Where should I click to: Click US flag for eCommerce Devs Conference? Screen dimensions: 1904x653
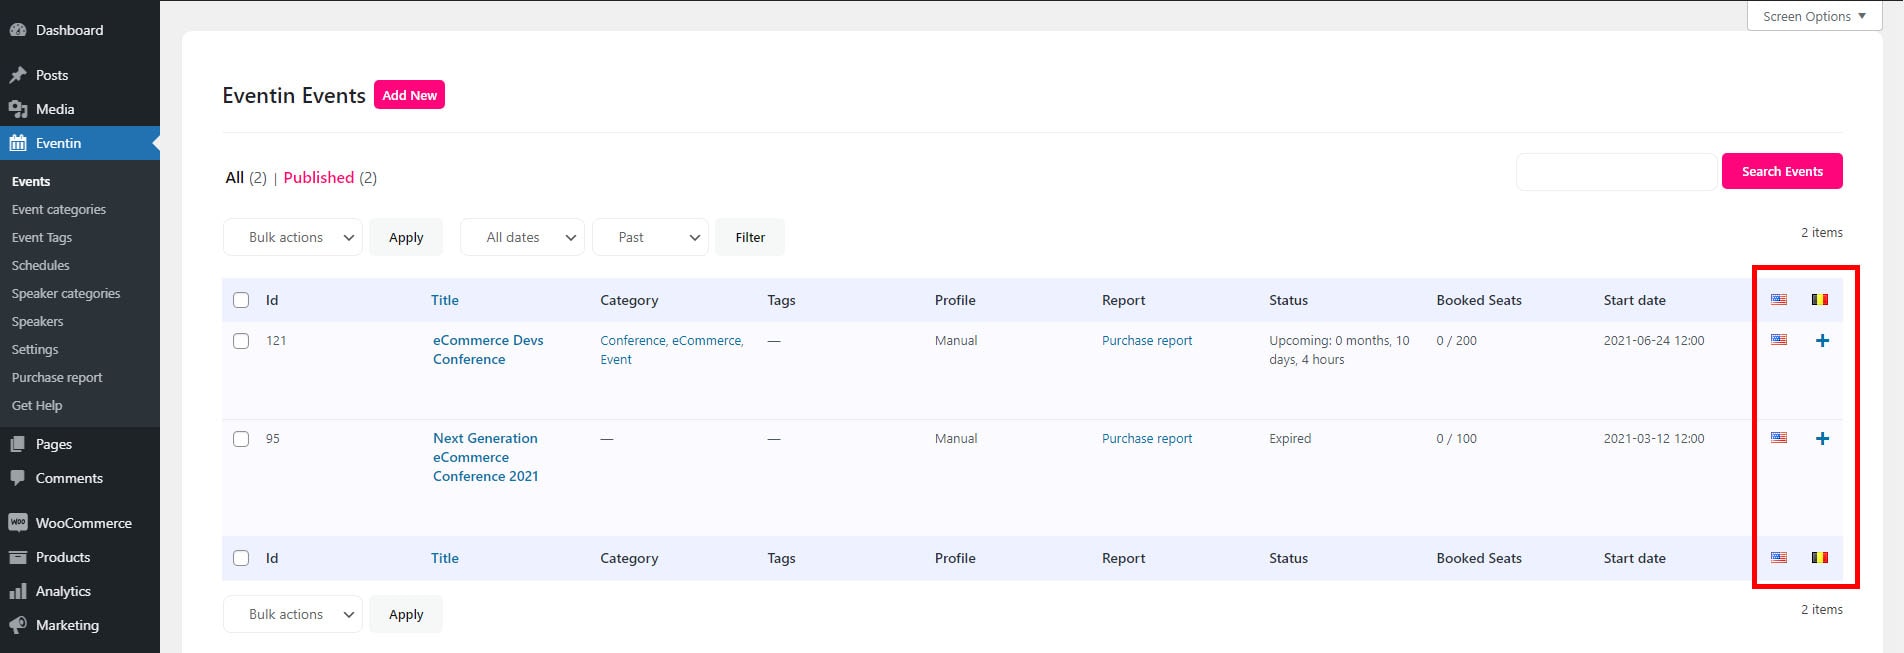[x=1779, y=340]
